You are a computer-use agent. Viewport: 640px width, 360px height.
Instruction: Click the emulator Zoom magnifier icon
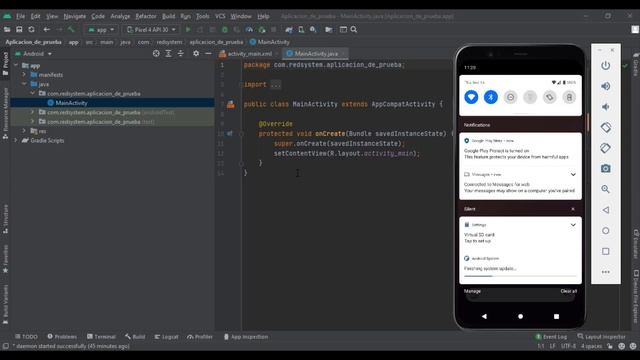pyautogui.click(x=606, y=189)
